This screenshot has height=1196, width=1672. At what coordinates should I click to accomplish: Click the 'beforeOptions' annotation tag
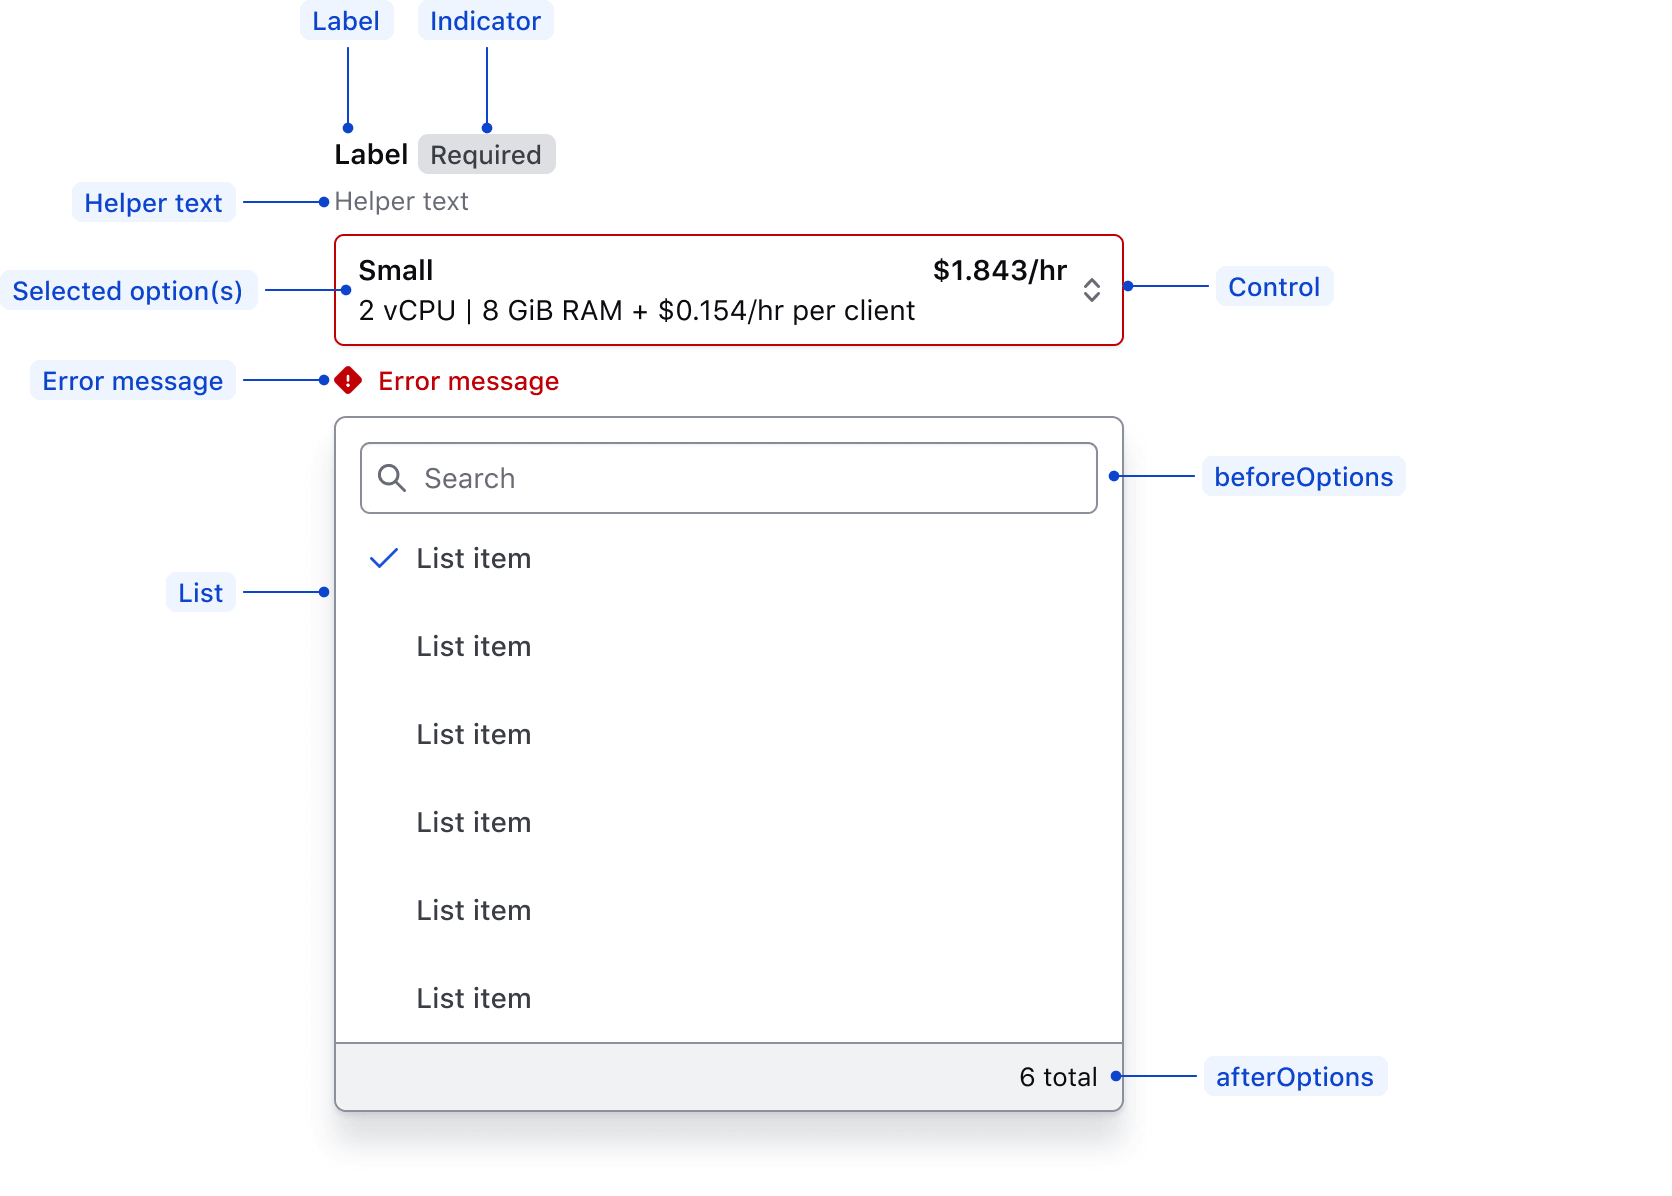pos(1303,477)
